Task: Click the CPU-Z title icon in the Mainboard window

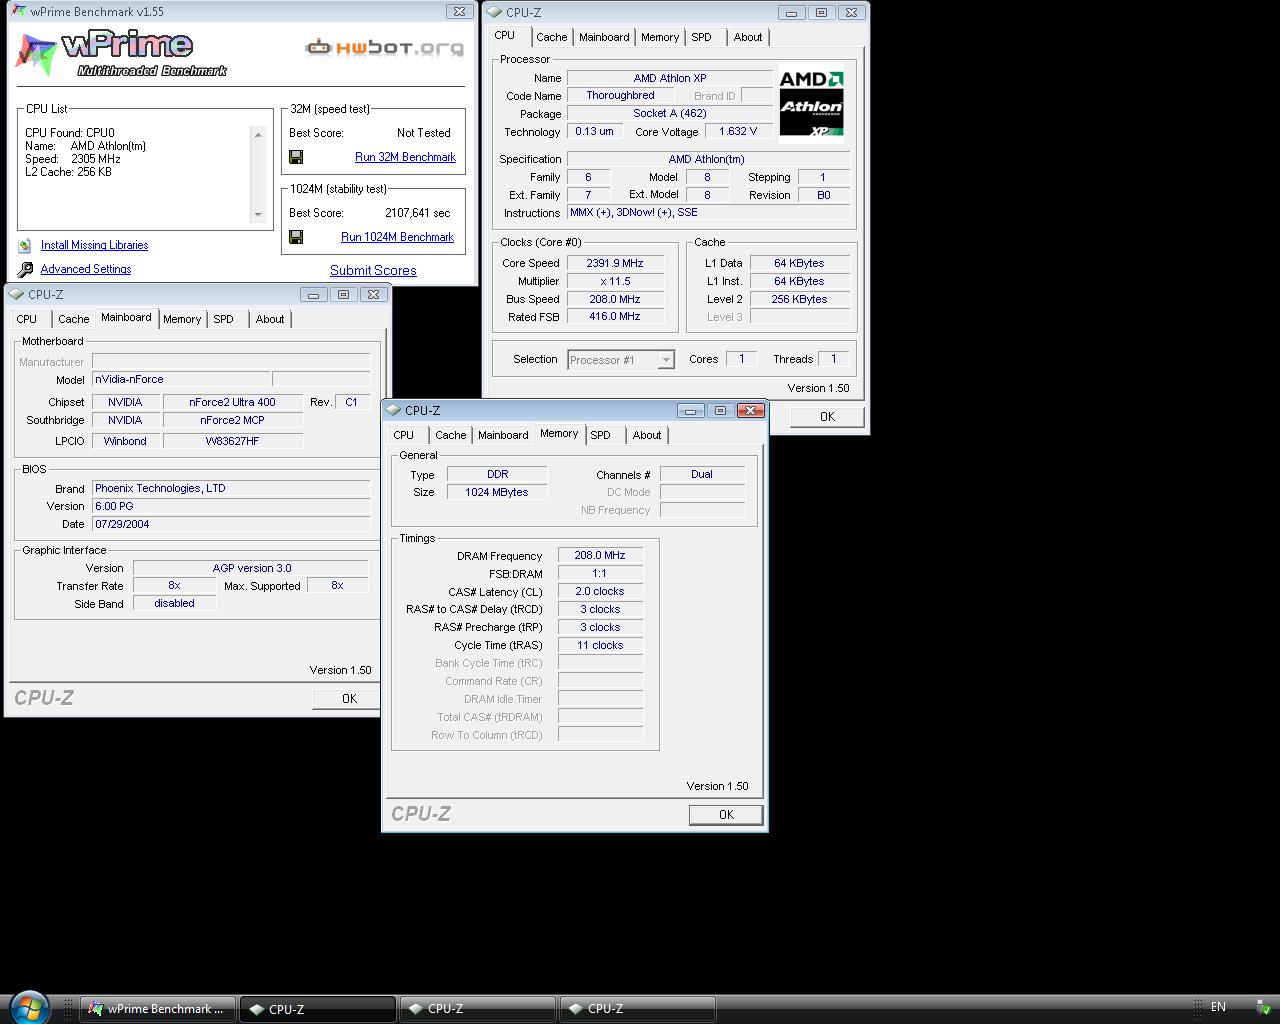Action: point(16,295)
